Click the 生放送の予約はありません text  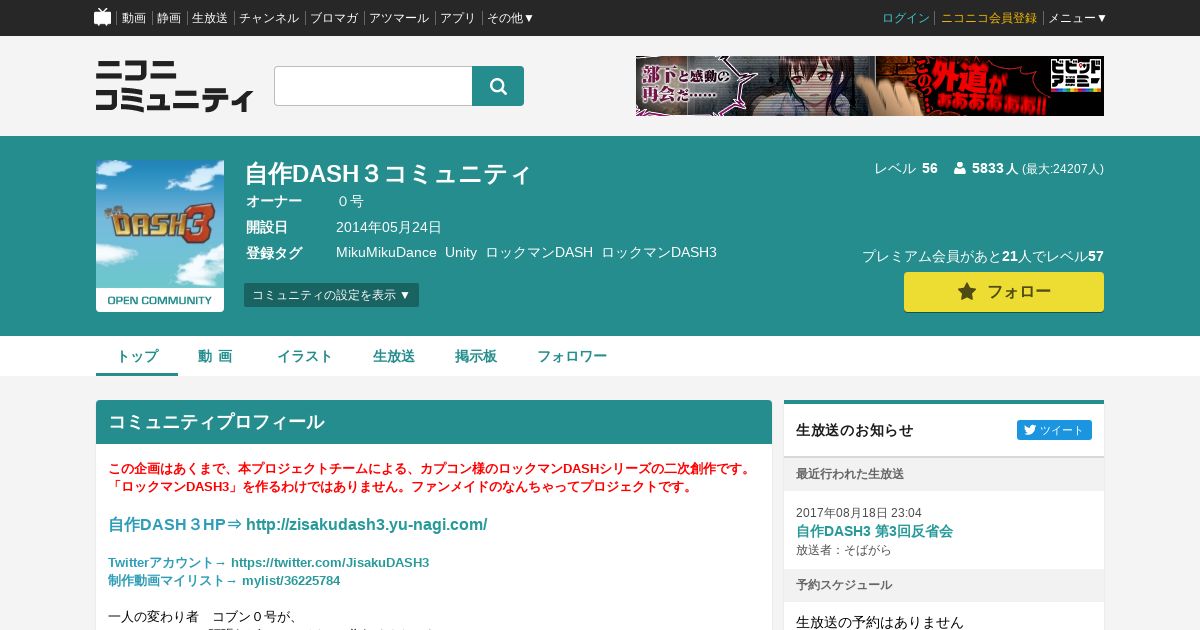(880, 621)
